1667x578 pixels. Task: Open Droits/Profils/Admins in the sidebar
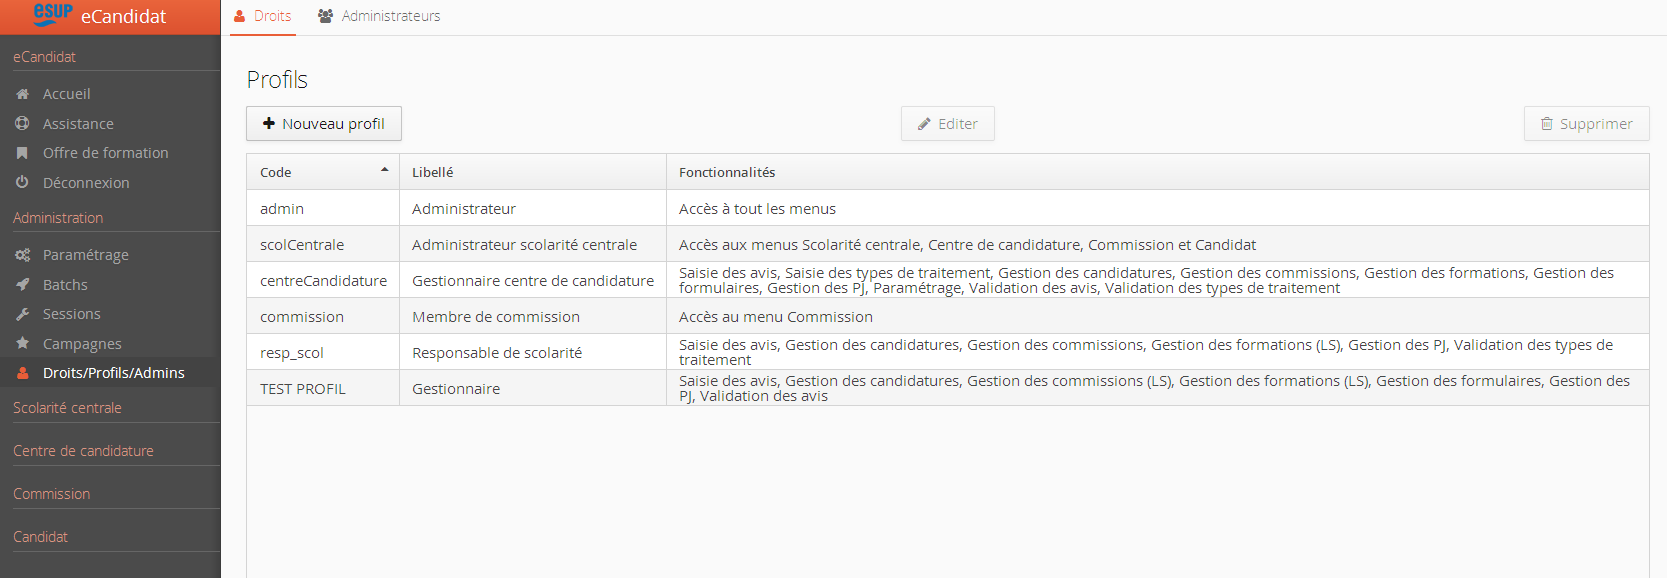click(x=113, y=373)
